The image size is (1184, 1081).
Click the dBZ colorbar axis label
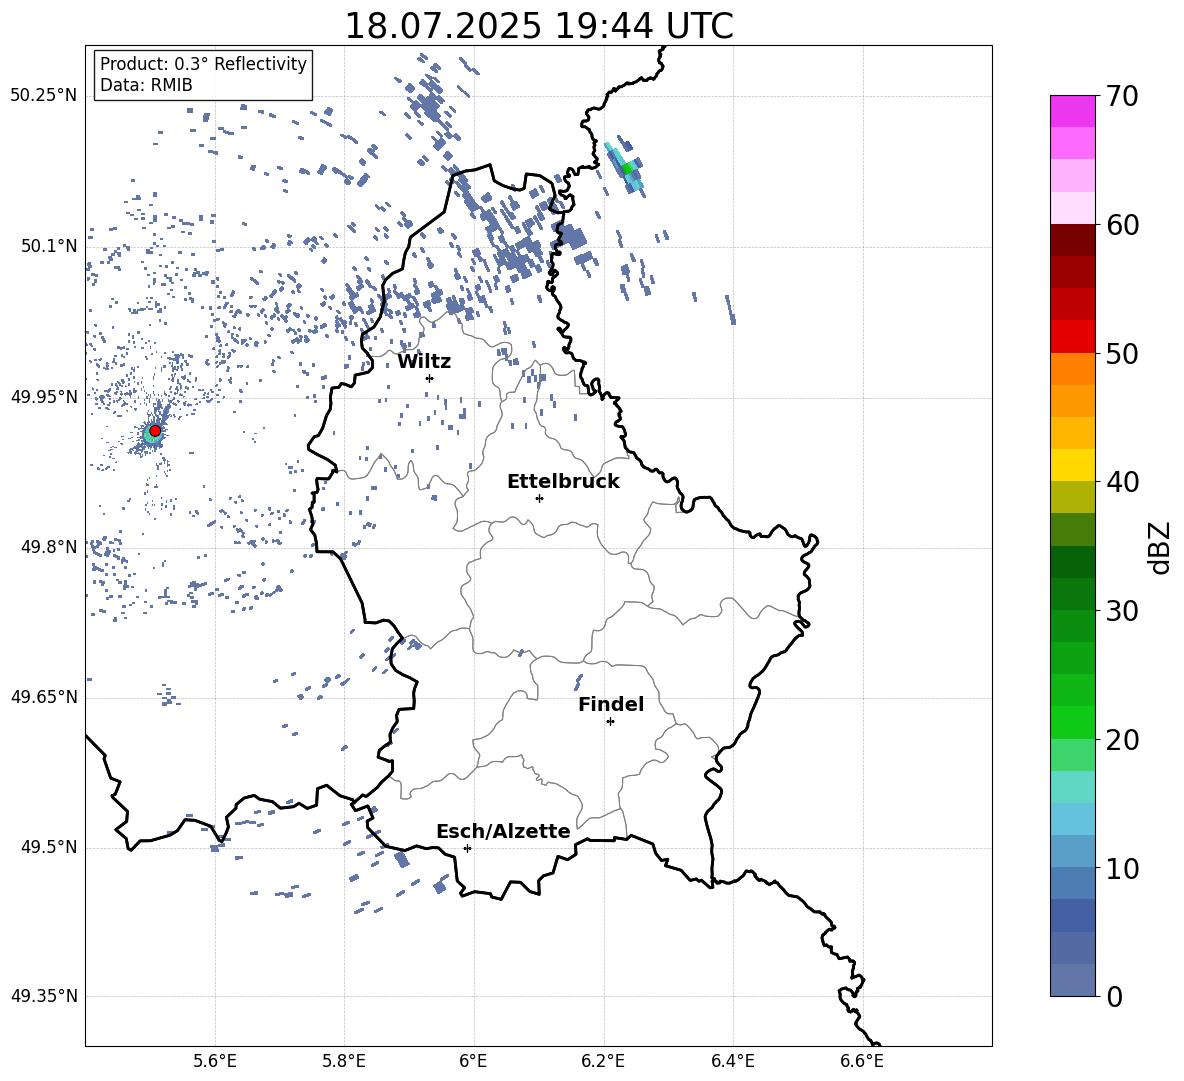pyautogui.click(x=1161, y=547)
